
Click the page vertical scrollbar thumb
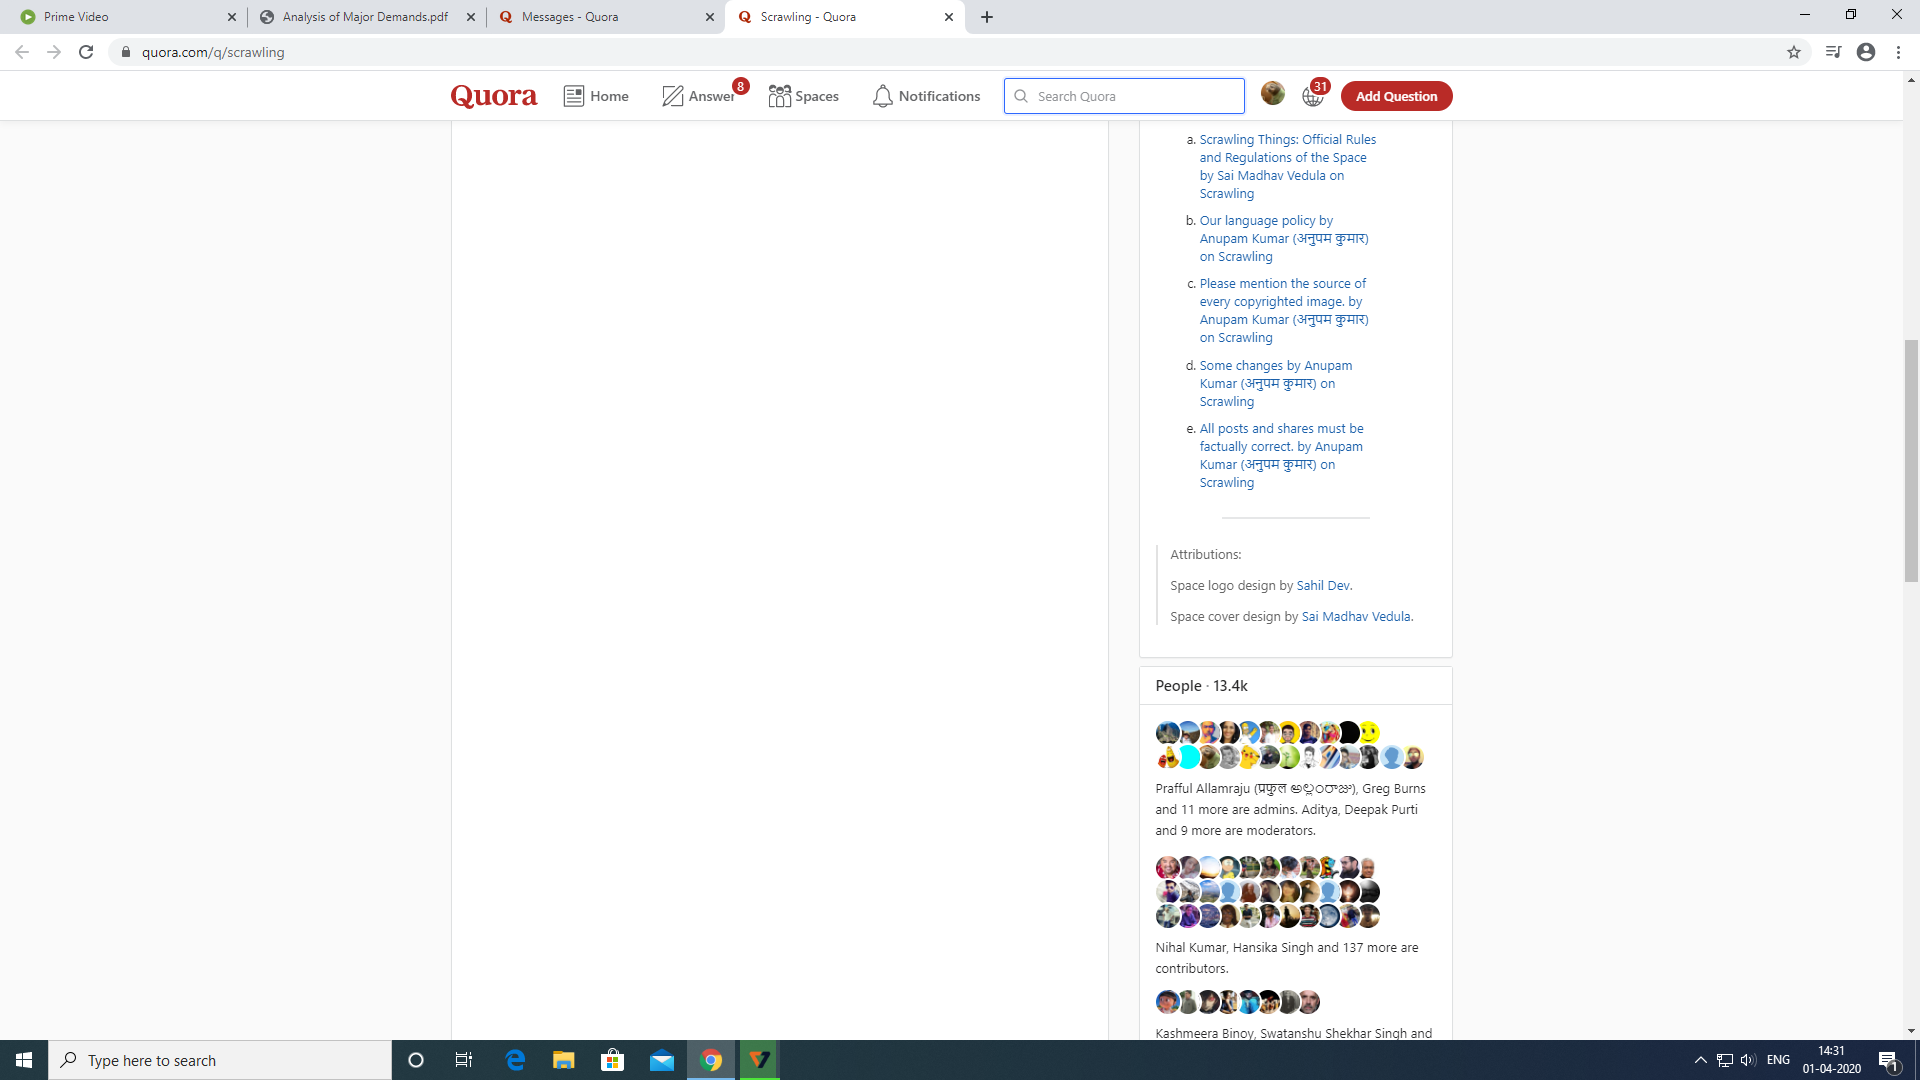click(x=1911, y=461)
